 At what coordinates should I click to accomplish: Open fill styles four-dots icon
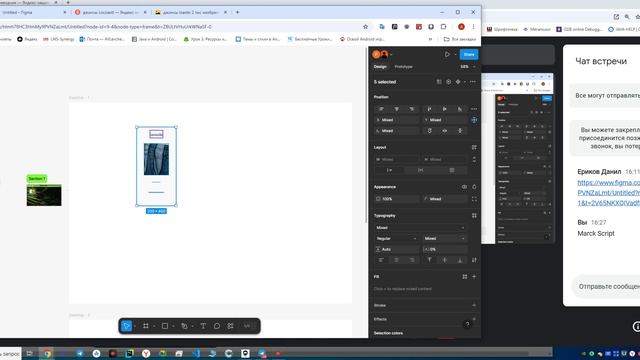coord(464,277)
